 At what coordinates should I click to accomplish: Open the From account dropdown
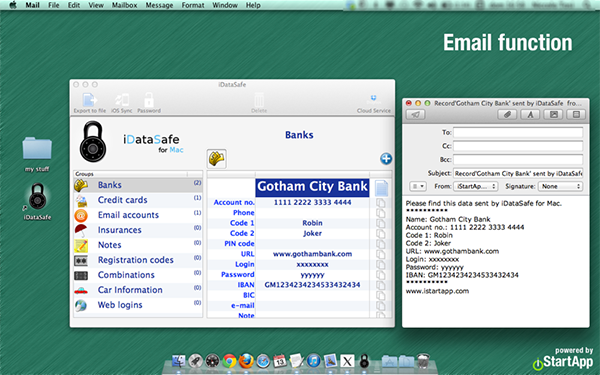475,187
